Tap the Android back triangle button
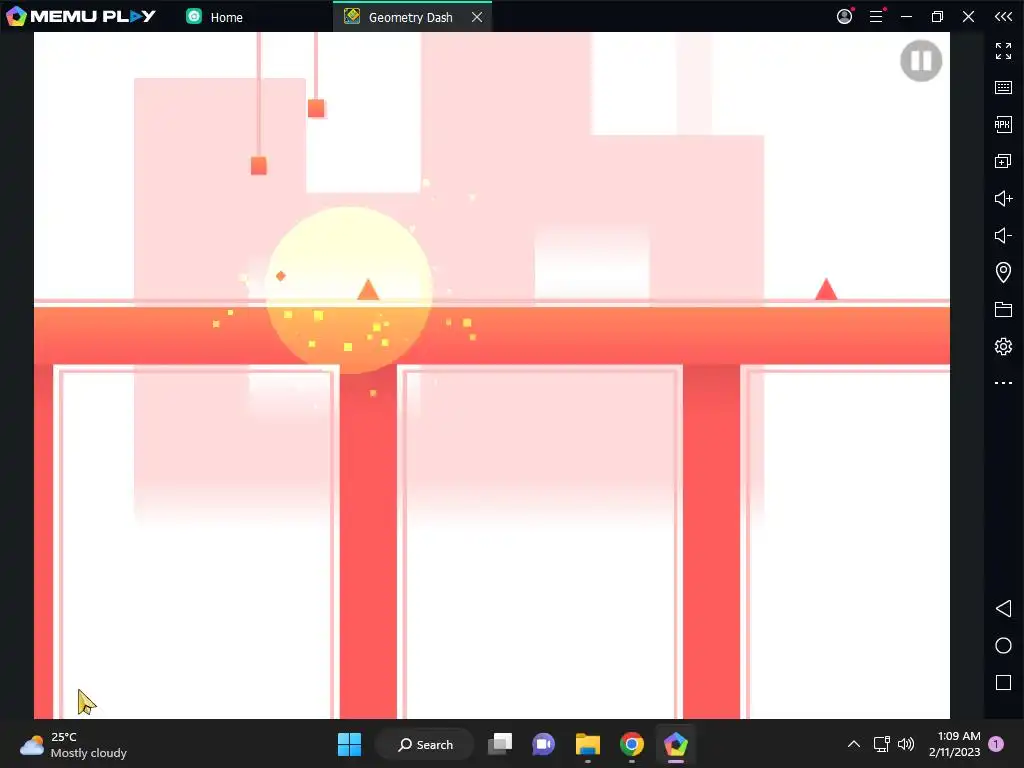Screen dimensions: 1024x768 click(1003, 609)
